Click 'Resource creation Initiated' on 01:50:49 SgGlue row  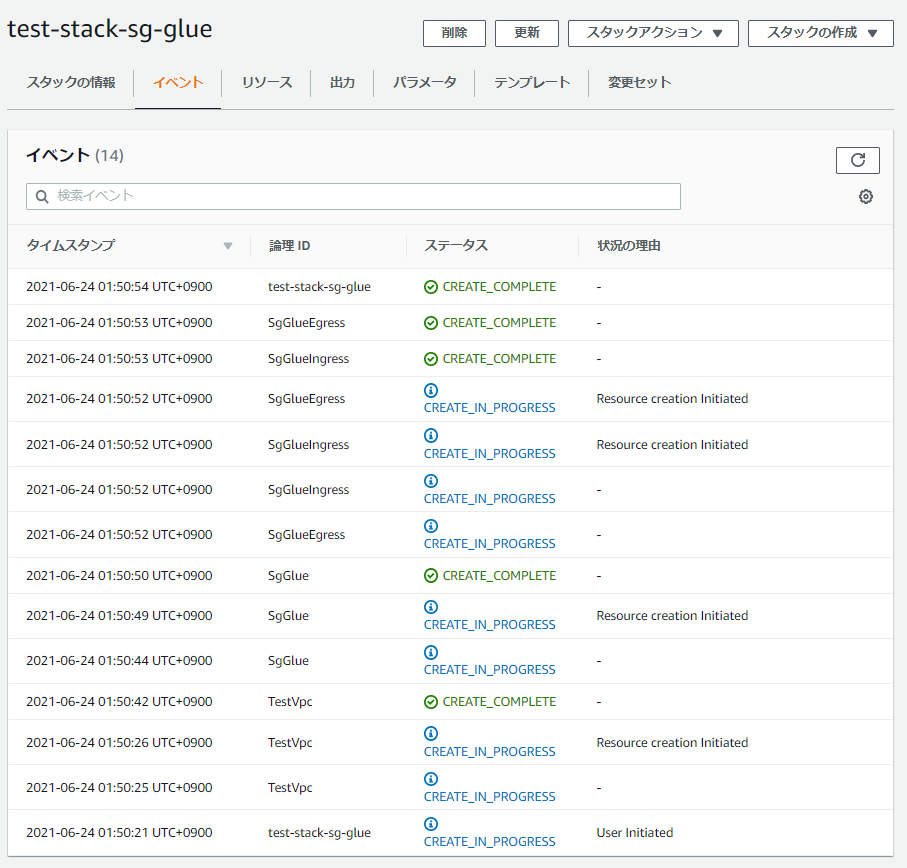click(x=672, y=615)
